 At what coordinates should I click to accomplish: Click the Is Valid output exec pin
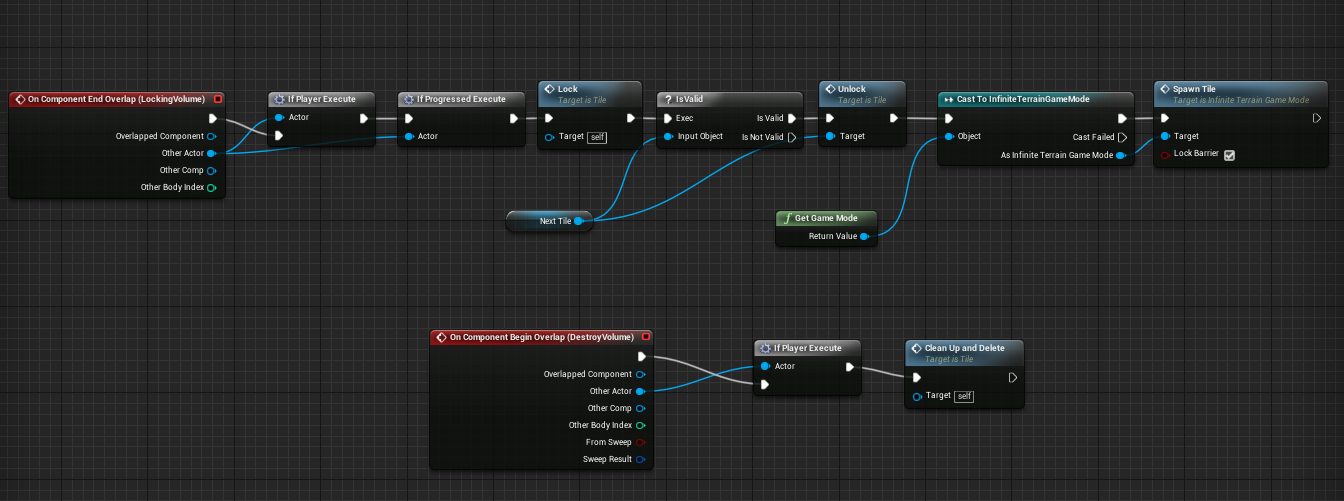(x=792, y=118)
